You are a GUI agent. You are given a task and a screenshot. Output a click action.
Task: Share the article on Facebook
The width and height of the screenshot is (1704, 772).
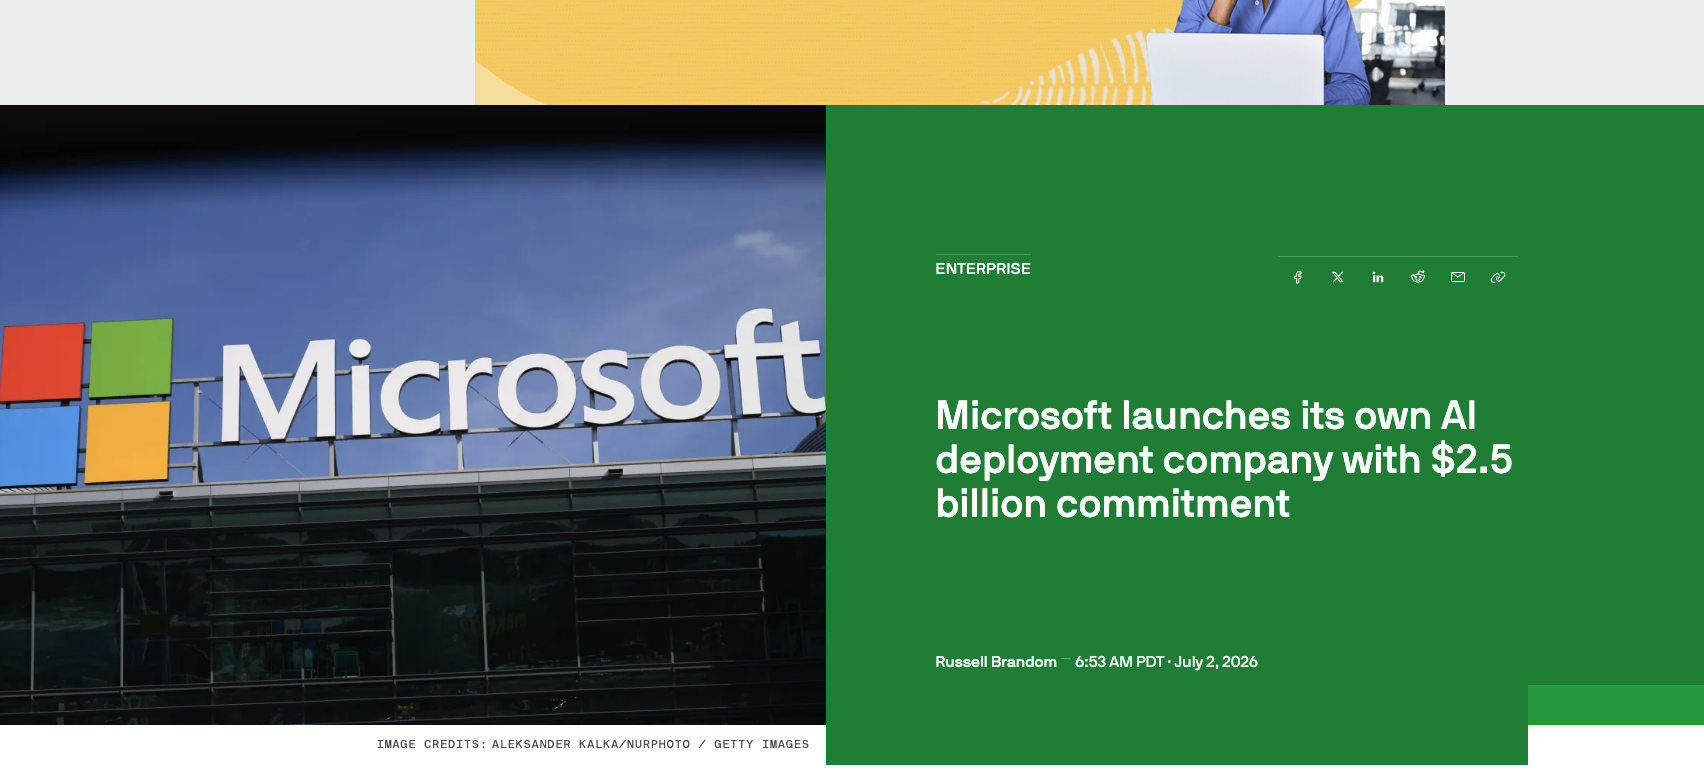pyautogui.click(x=1298, y=277)
